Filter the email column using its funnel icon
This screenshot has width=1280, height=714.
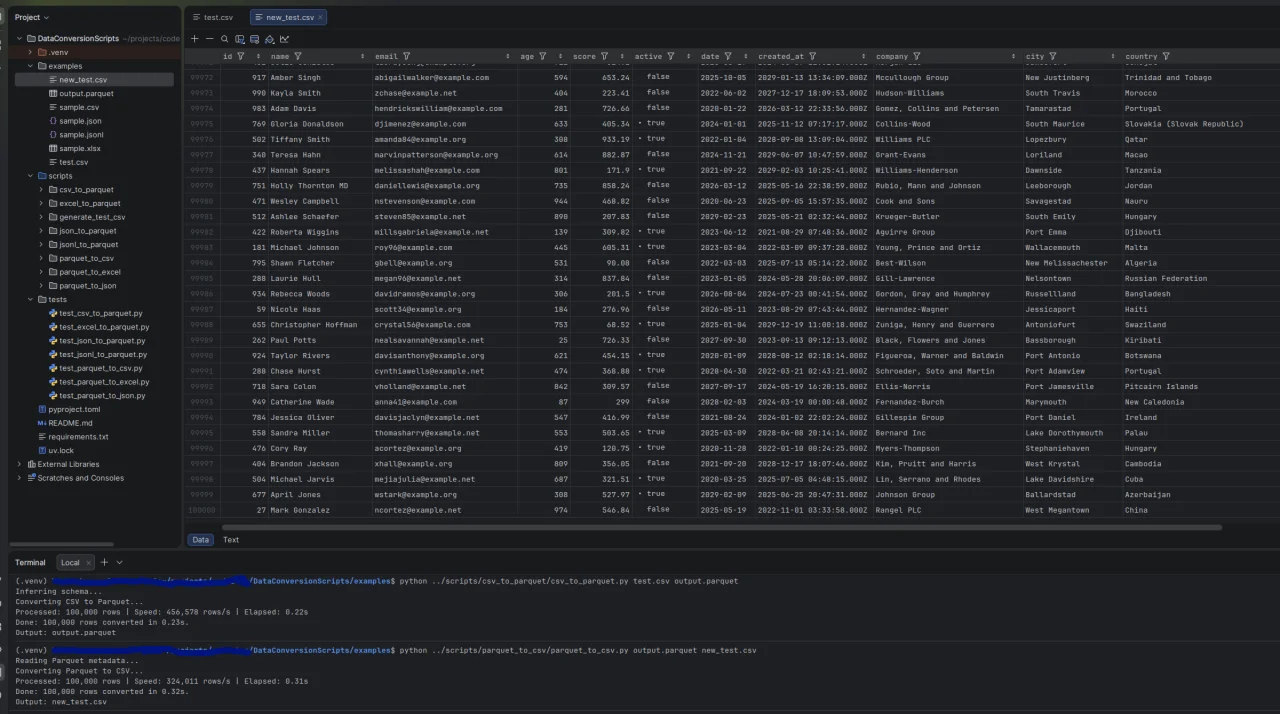tap(406, 57)
